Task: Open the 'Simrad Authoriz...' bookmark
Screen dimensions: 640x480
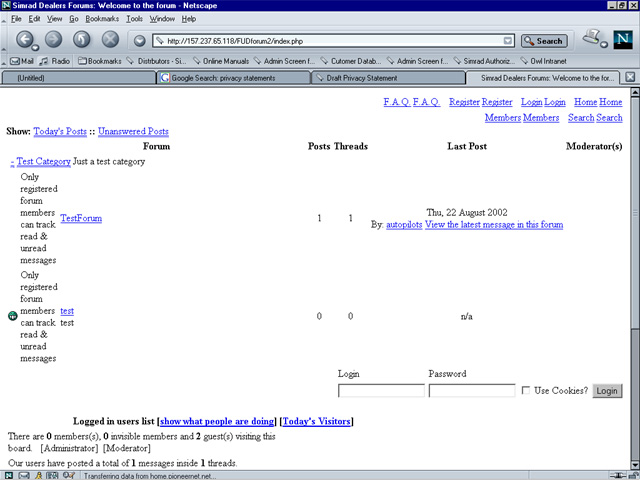Action: tap(484, 61)
